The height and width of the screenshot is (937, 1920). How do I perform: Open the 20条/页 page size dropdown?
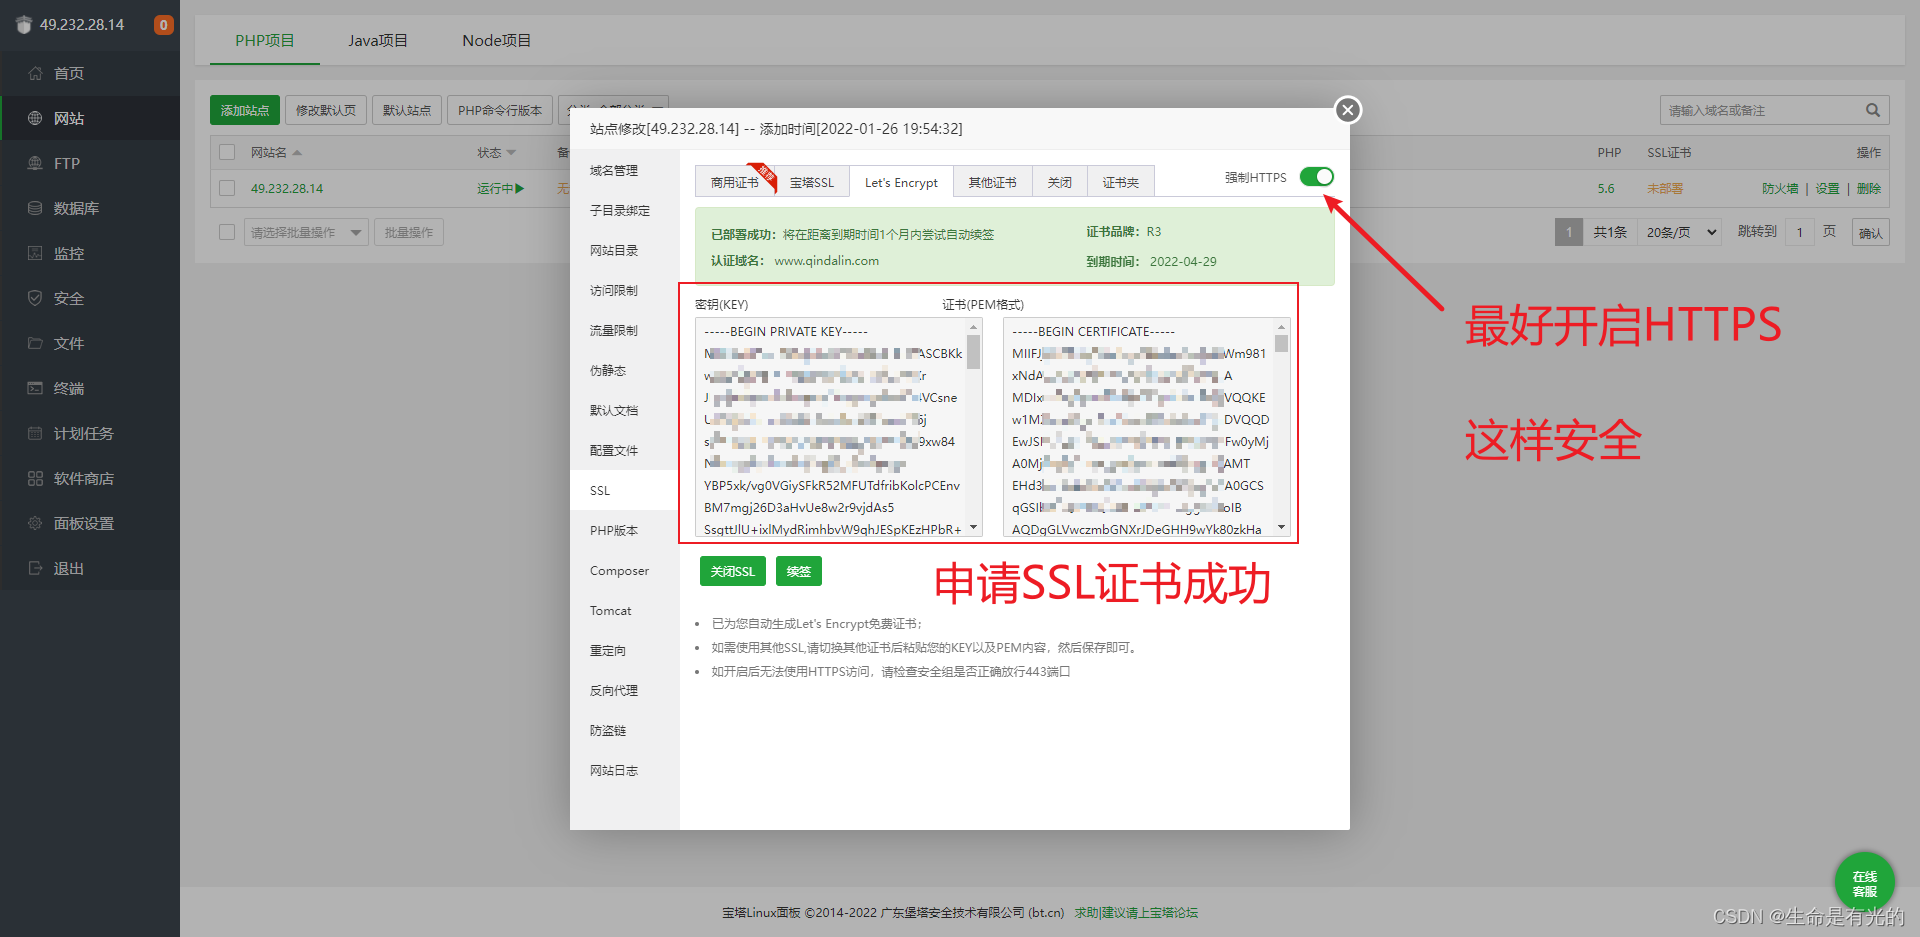tap(1680, 232)
